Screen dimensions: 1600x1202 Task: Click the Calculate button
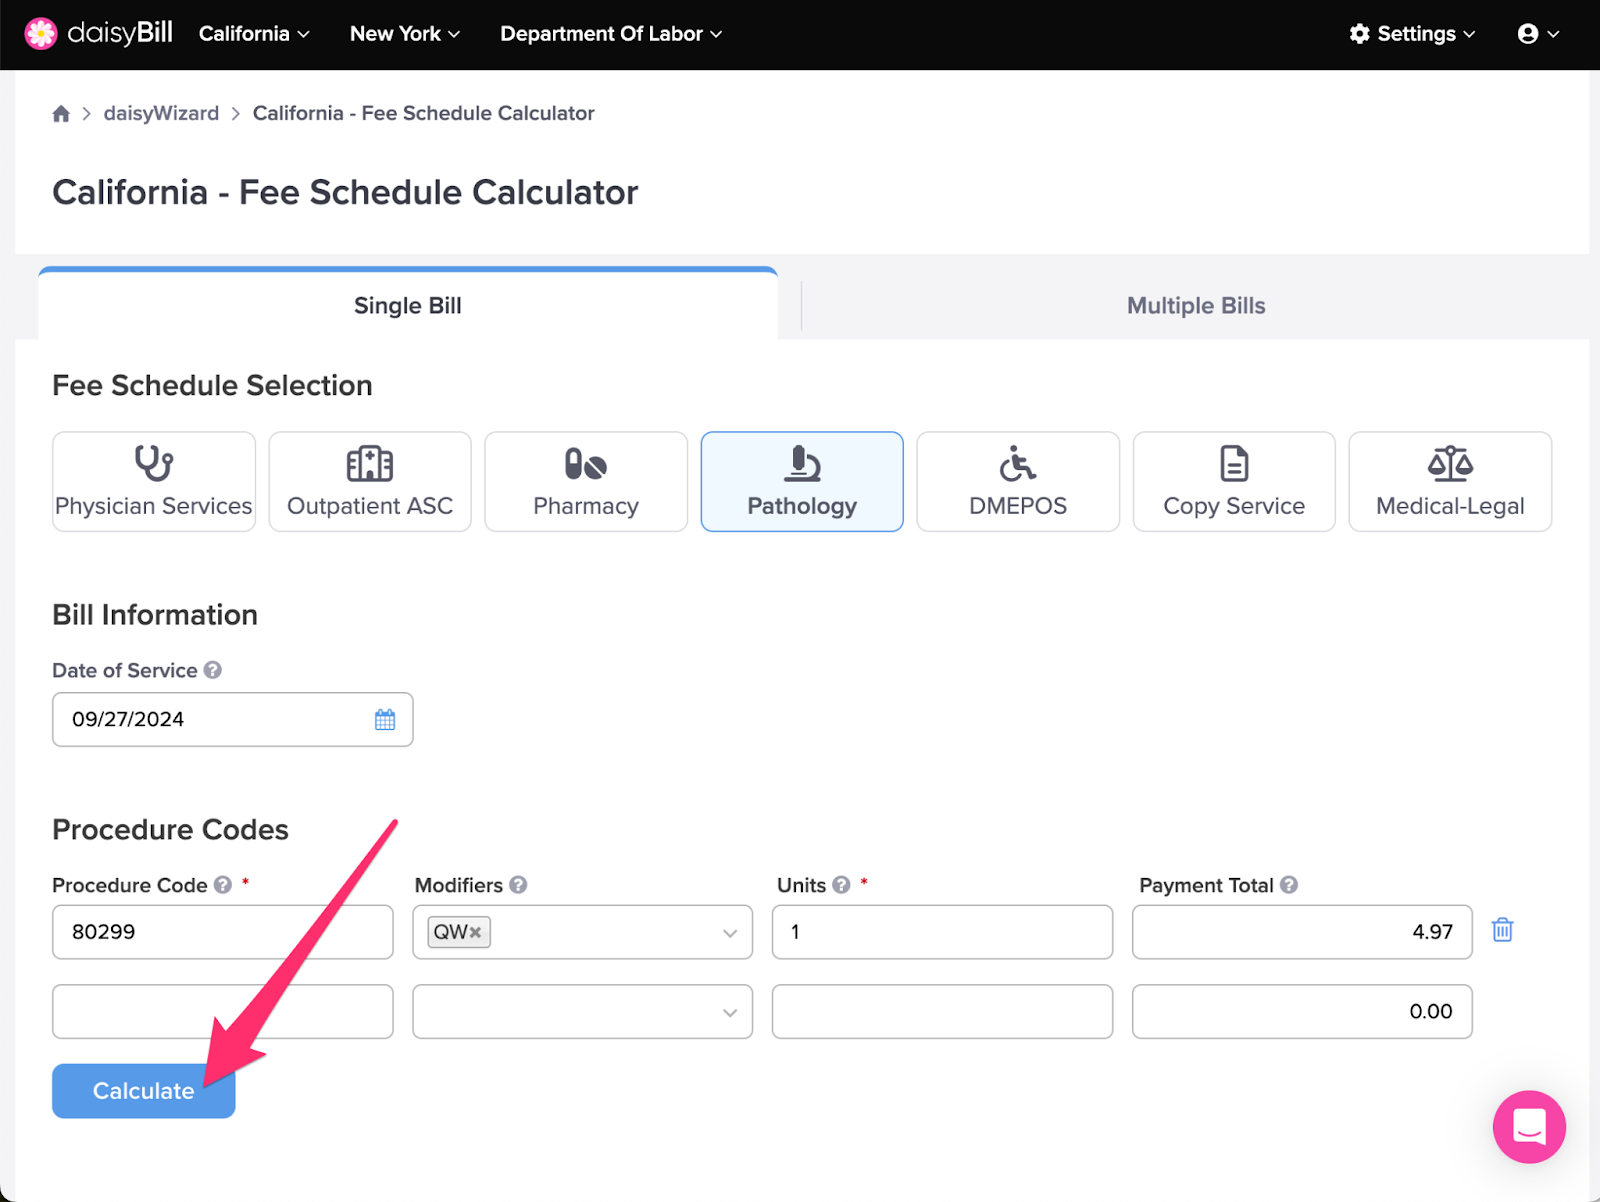(x=144, y=1091)
